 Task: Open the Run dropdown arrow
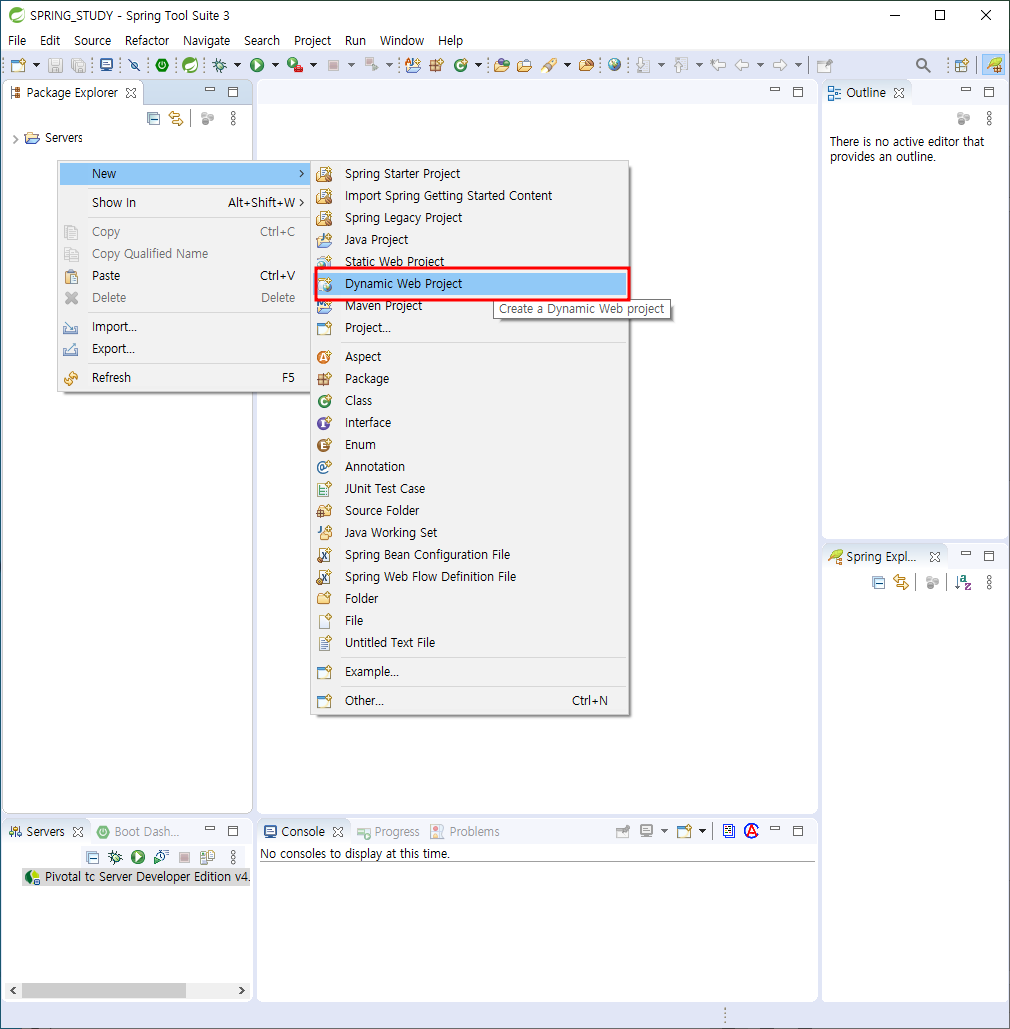tap(275, 65)
